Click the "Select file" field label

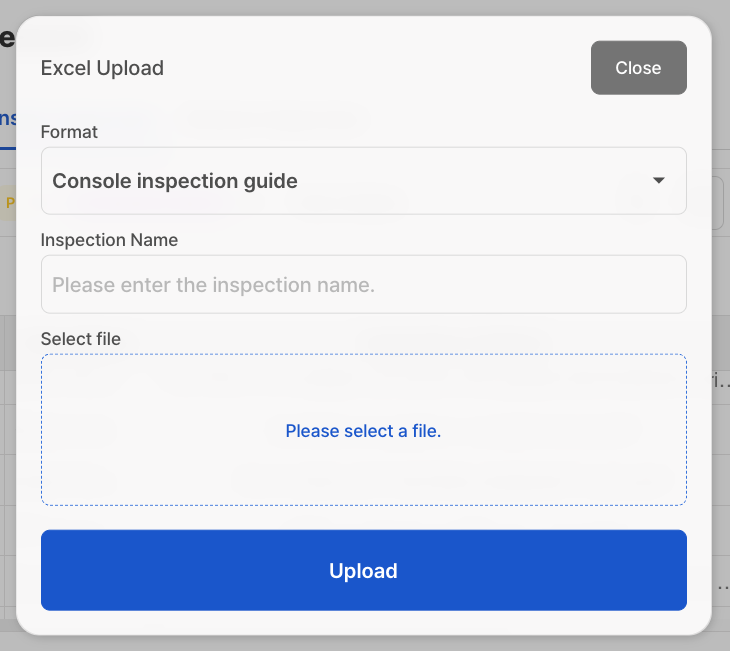coord(80,339)
